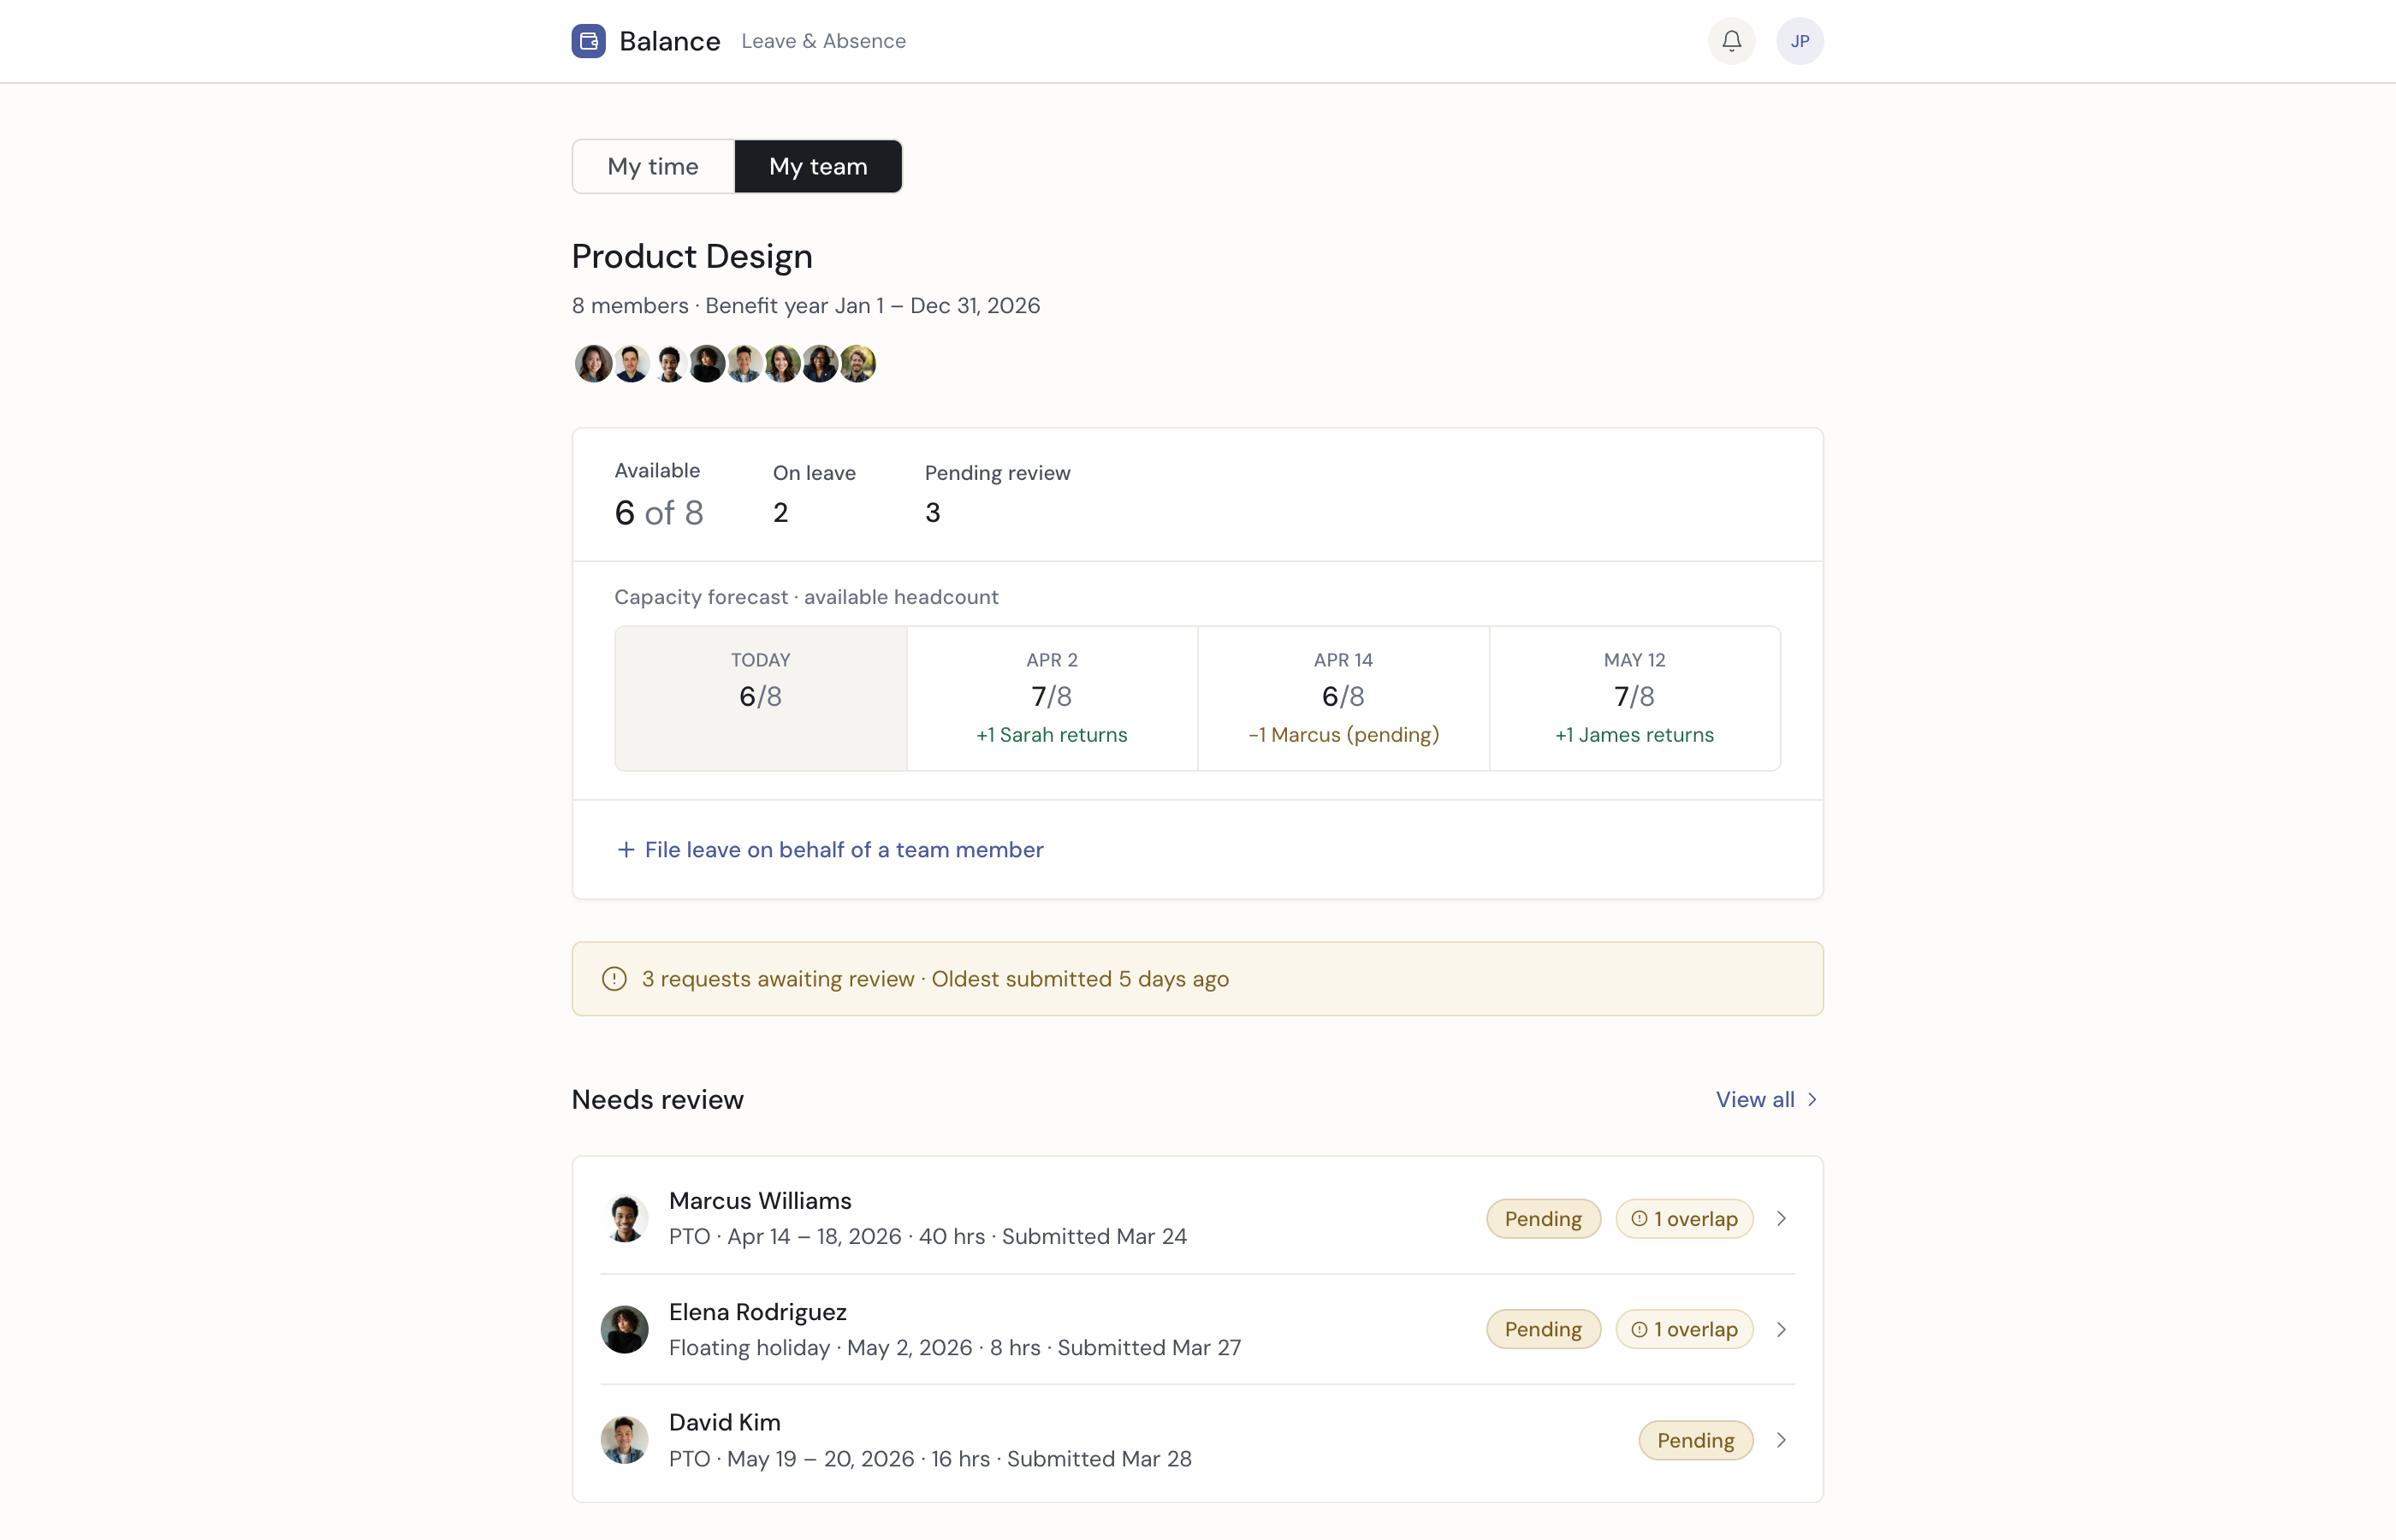Click the Balance app logo icon
The height and width of the screenshot is (1540, 2396).
(x=588, y=41)
